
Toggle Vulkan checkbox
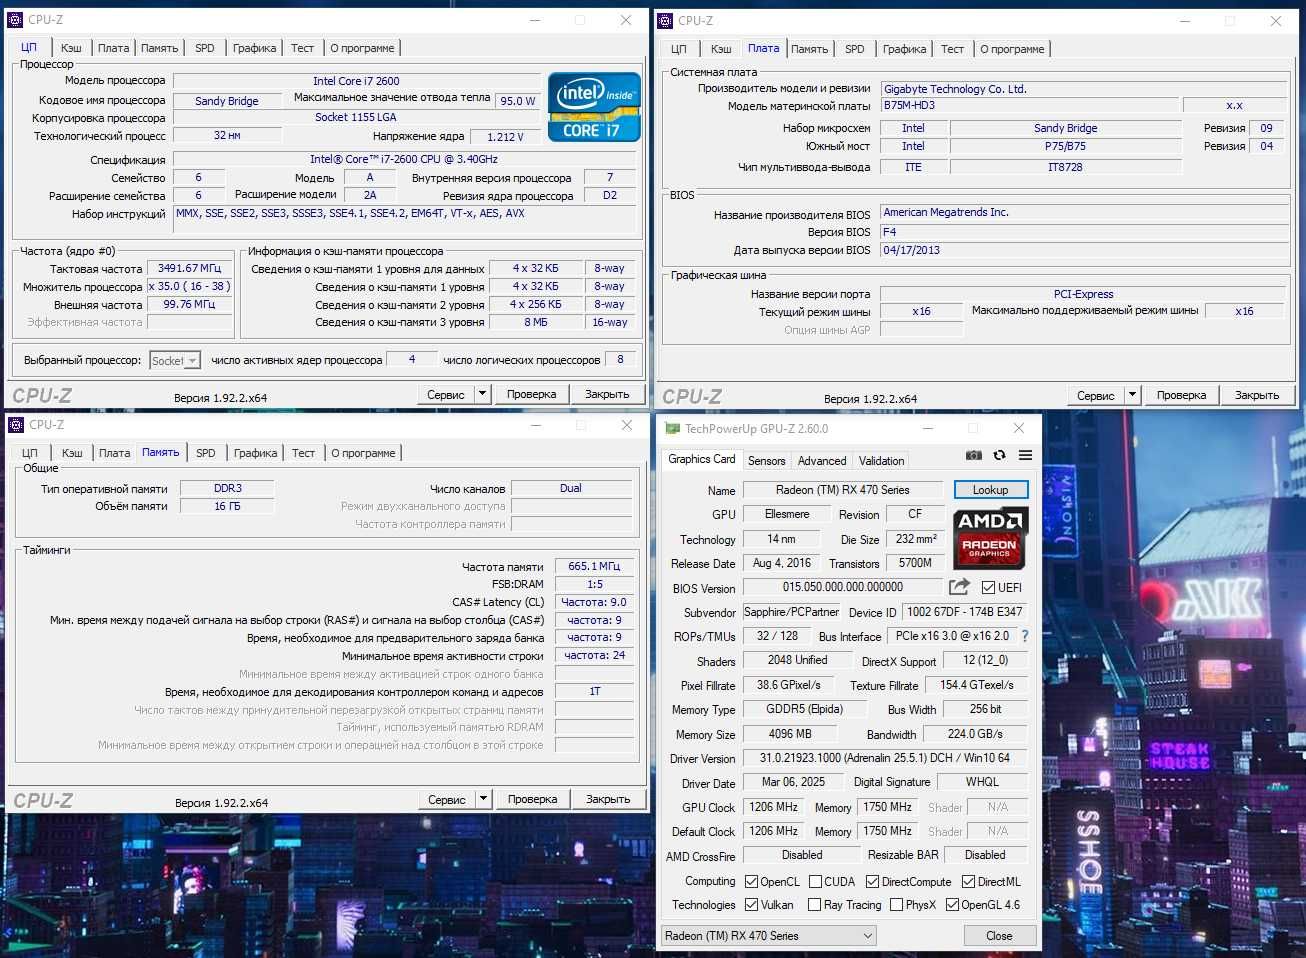[x=751, y=904]
